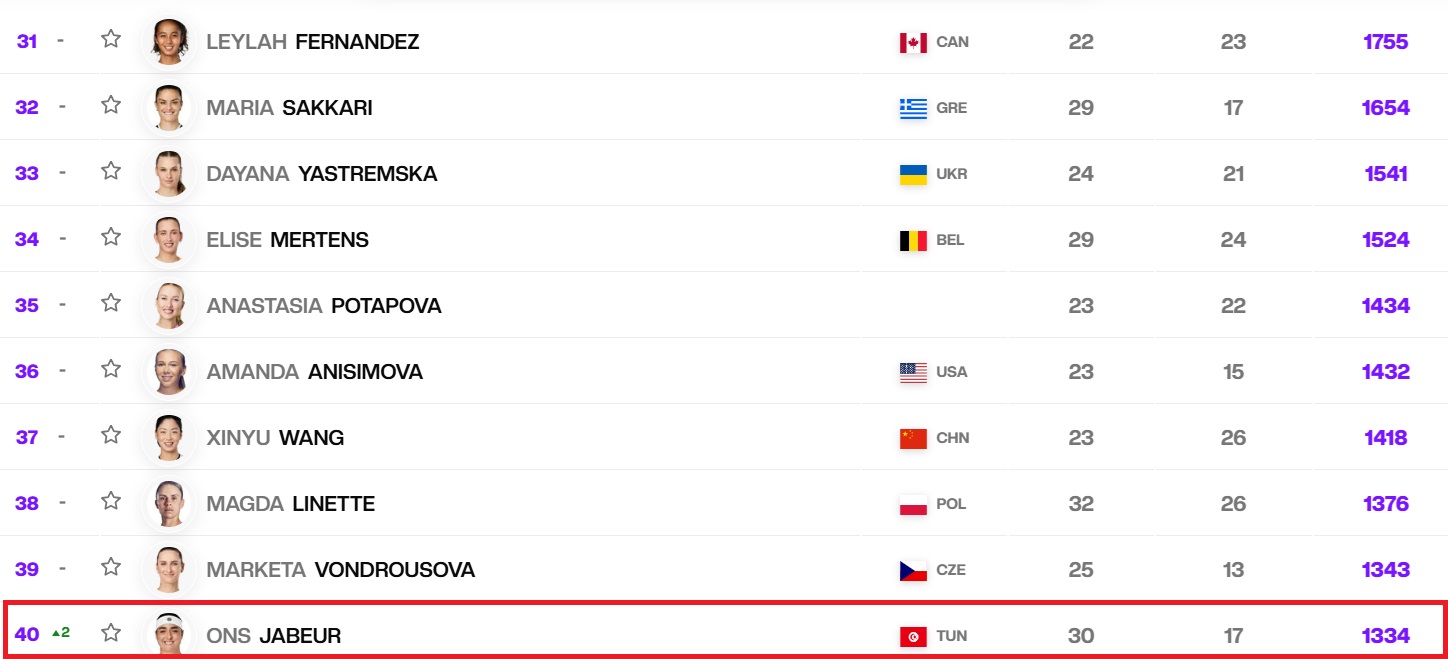This screenshot has height=659, width=1448.
Task: Star Dayana Yastremska as a favorite
Action: 111,171
